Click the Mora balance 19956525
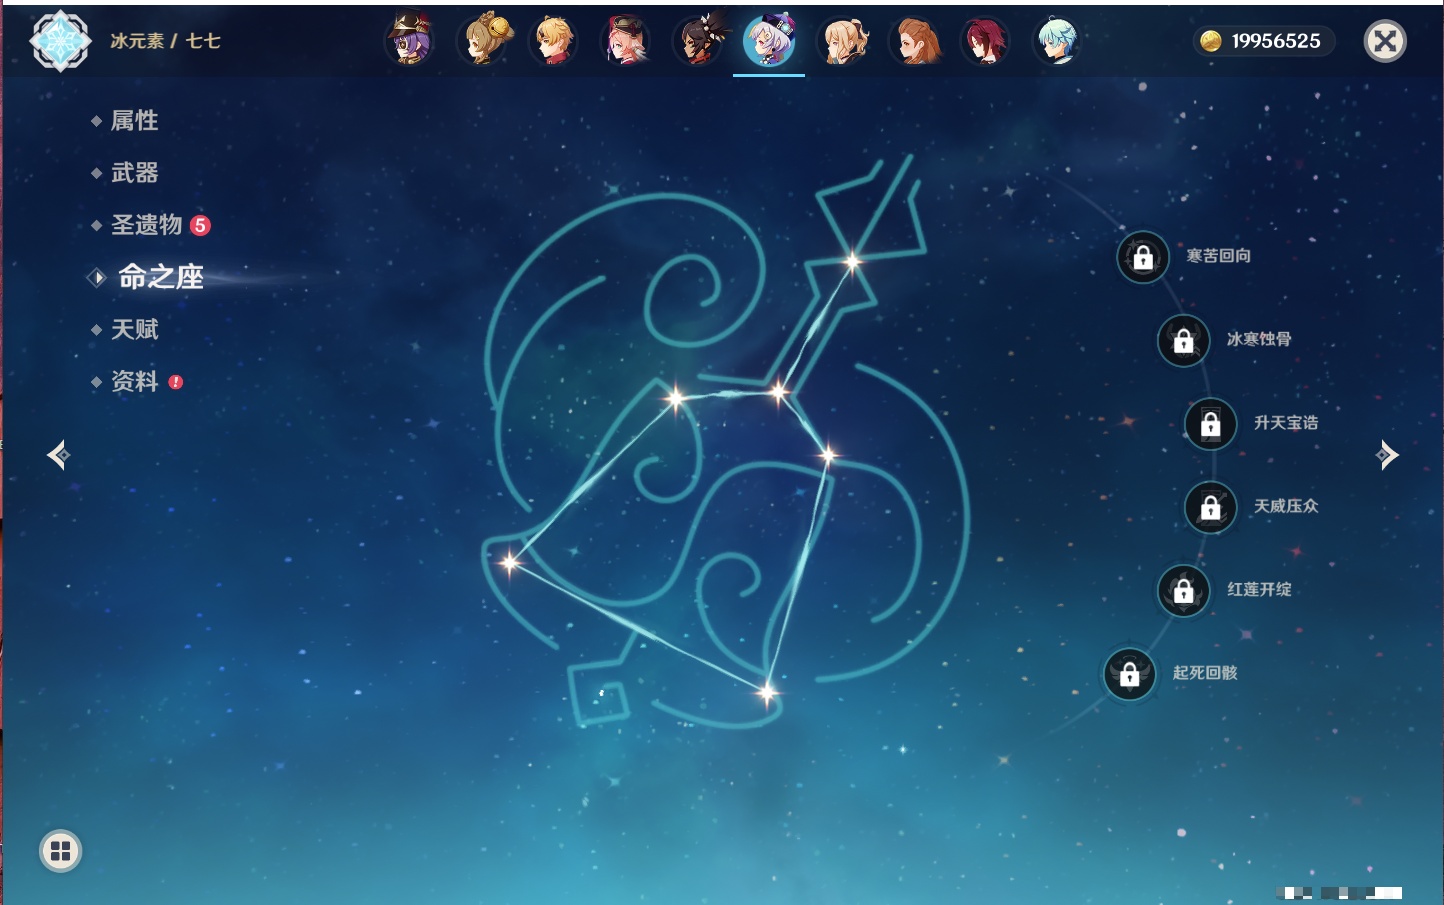 [x=1276, y=41]
